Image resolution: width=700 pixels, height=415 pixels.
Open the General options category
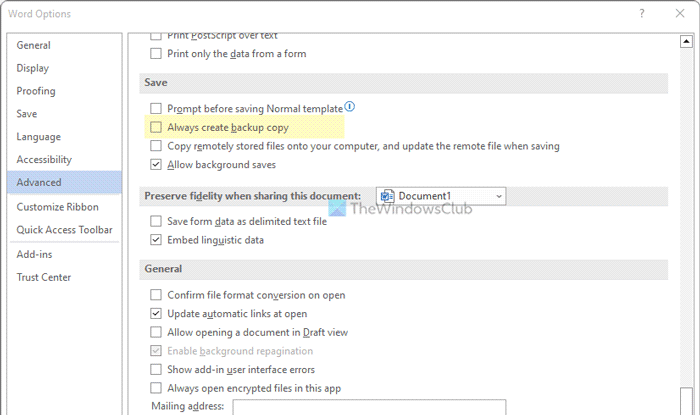[64, 46]
